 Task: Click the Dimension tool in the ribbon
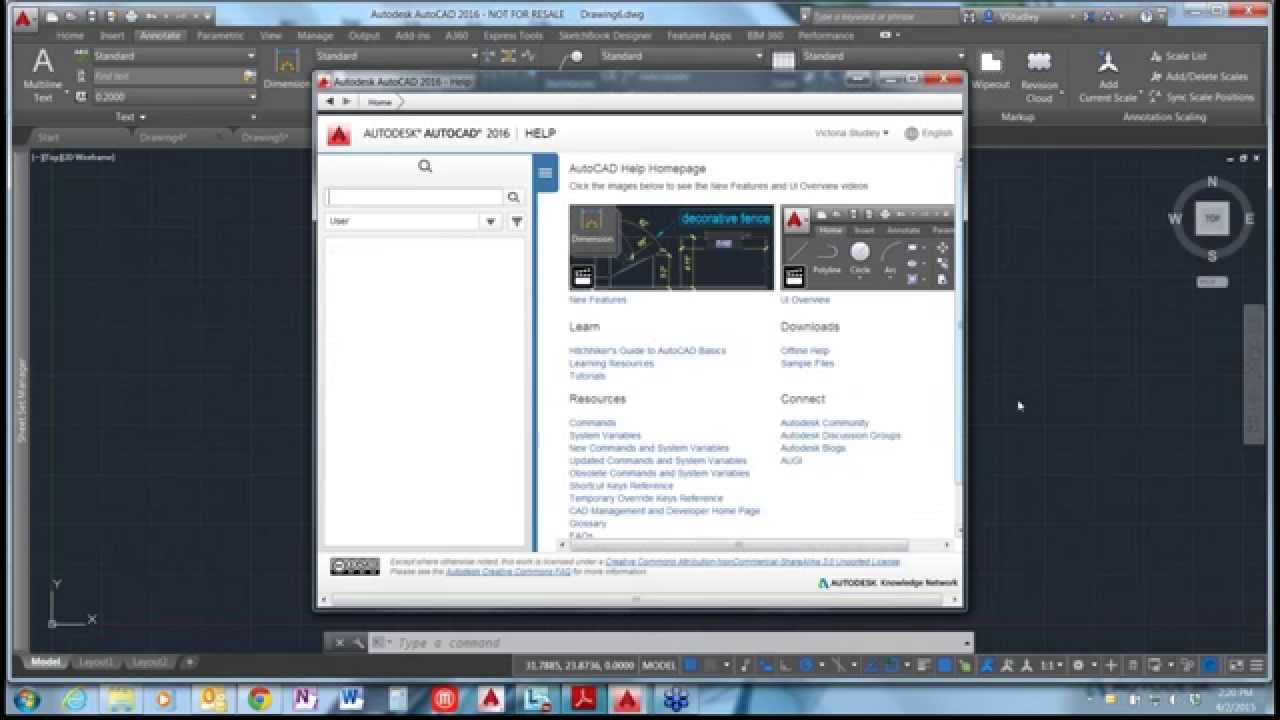(287, 69)
